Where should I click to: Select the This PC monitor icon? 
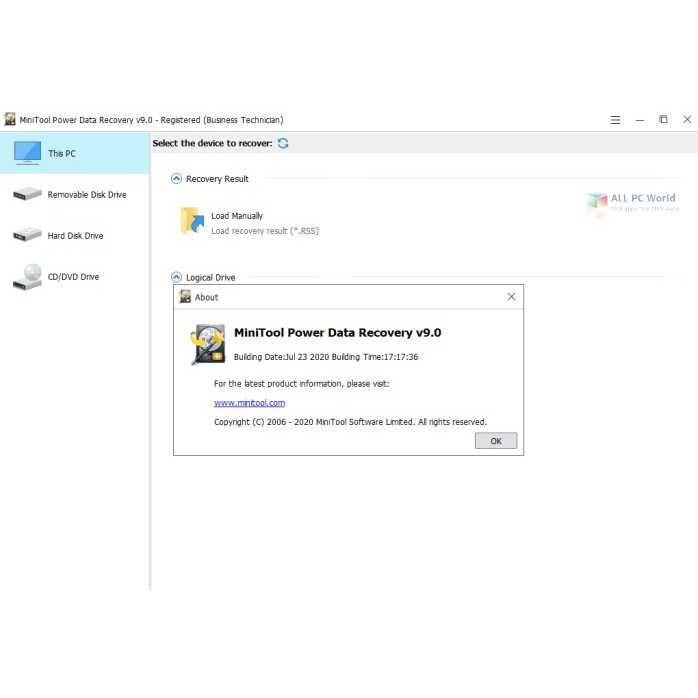26,153
